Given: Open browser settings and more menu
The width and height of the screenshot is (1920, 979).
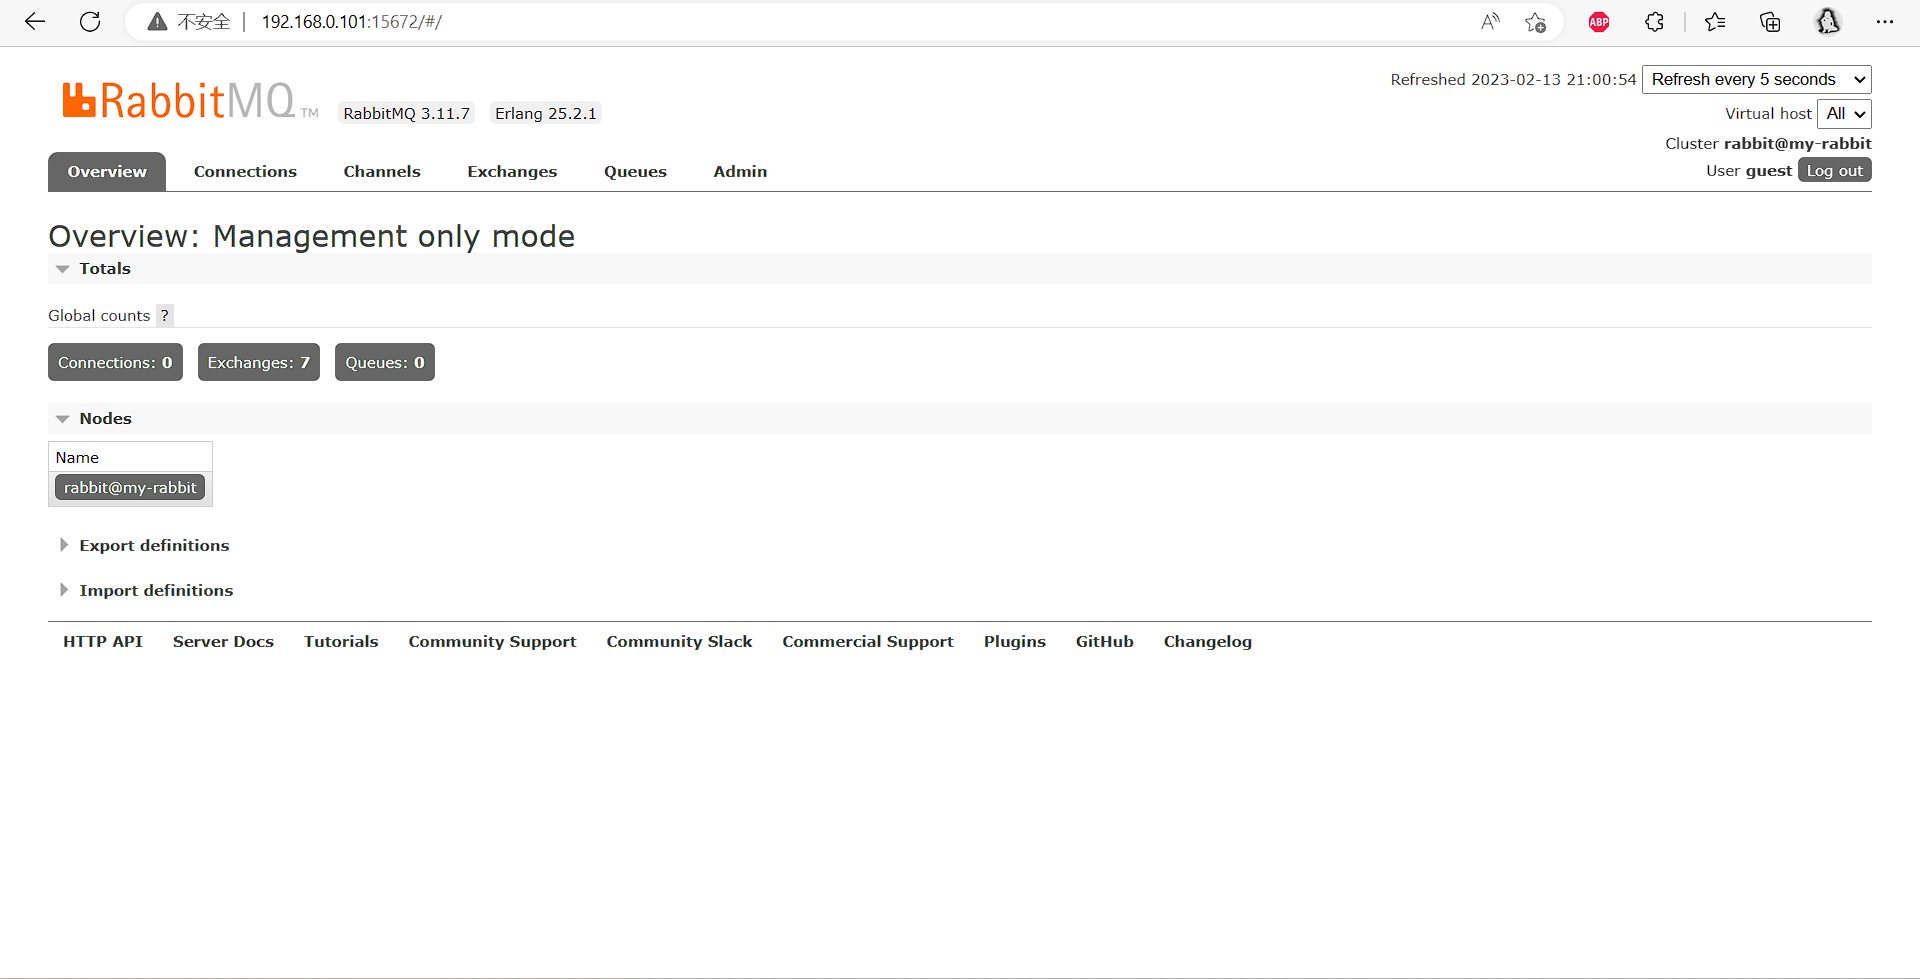Looking at the screenshot, I should (x=1885, y=22).
